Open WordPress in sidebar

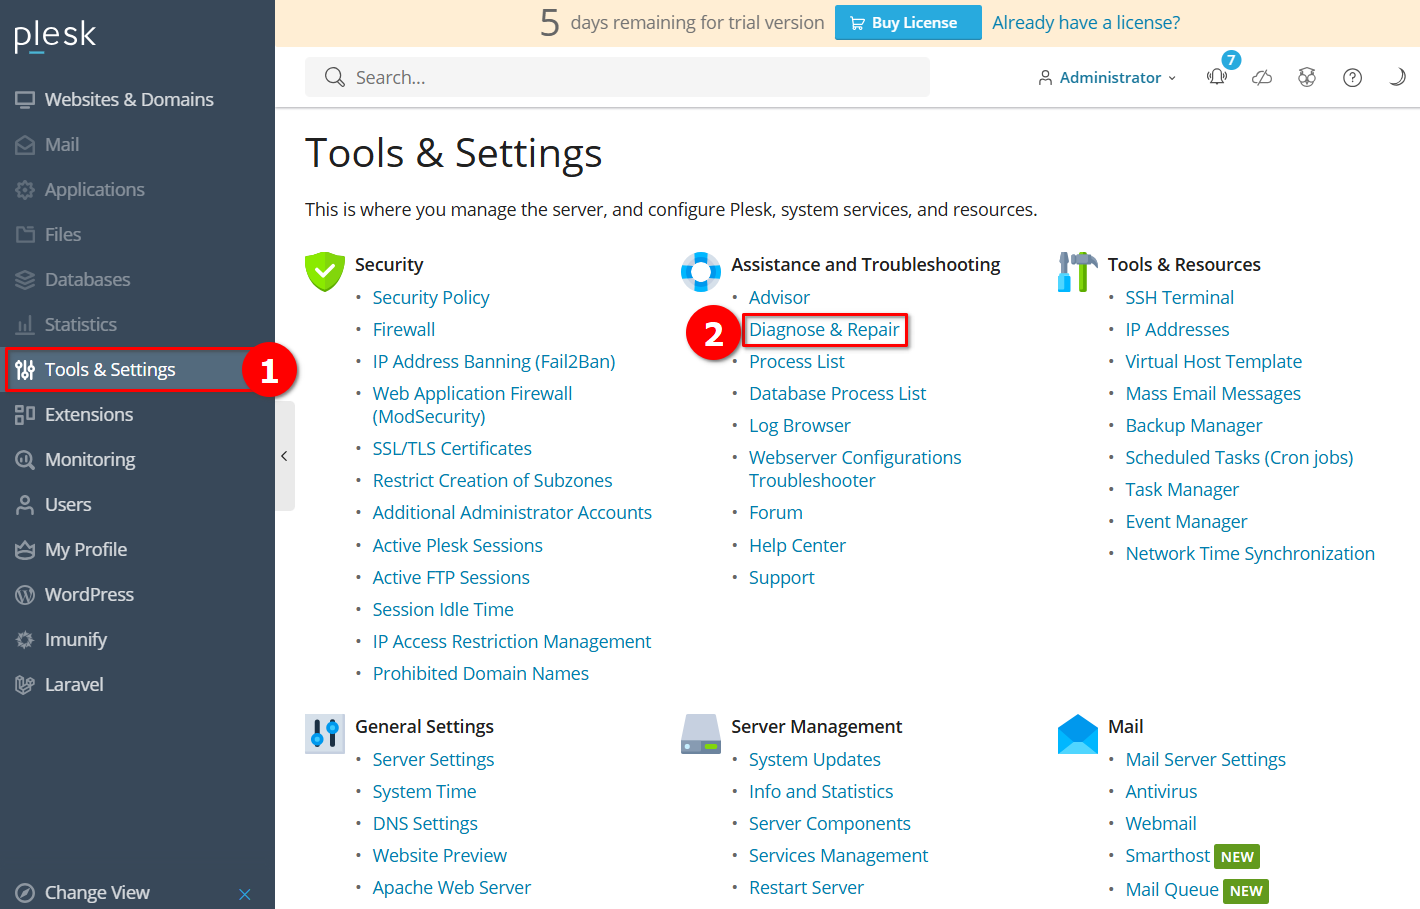pos(137,594)
